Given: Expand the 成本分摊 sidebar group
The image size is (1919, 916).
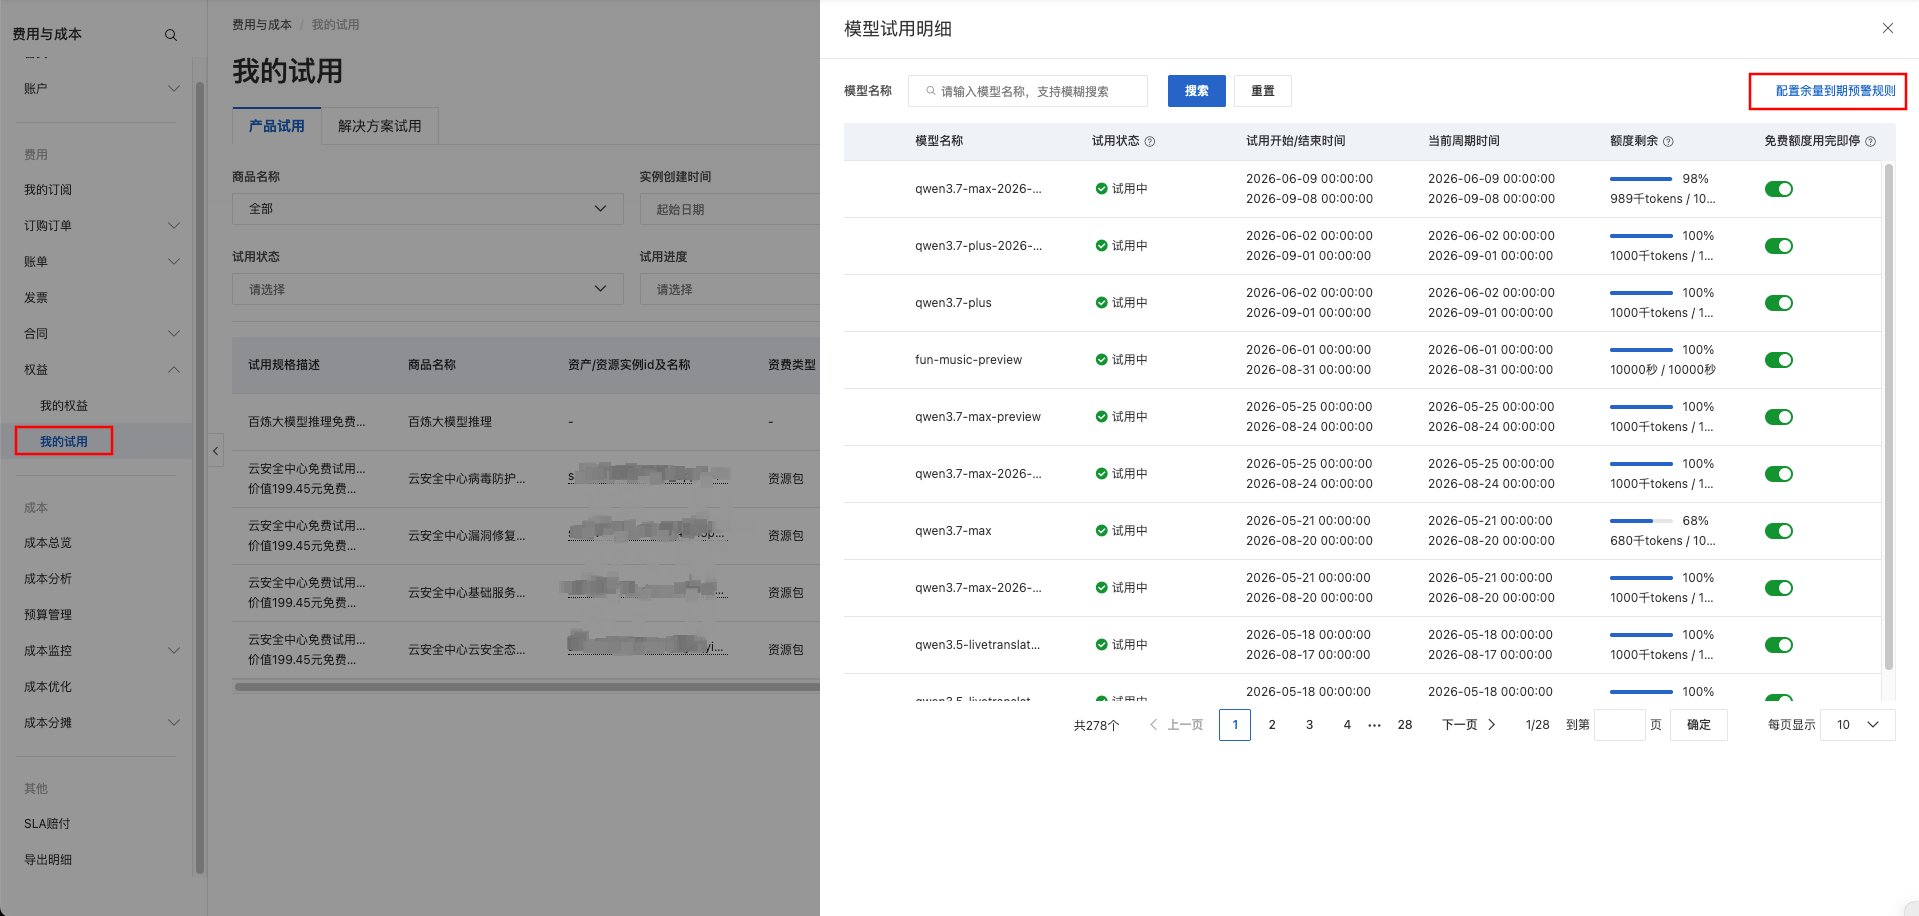Looking at the screenshot, I should 173,723.
